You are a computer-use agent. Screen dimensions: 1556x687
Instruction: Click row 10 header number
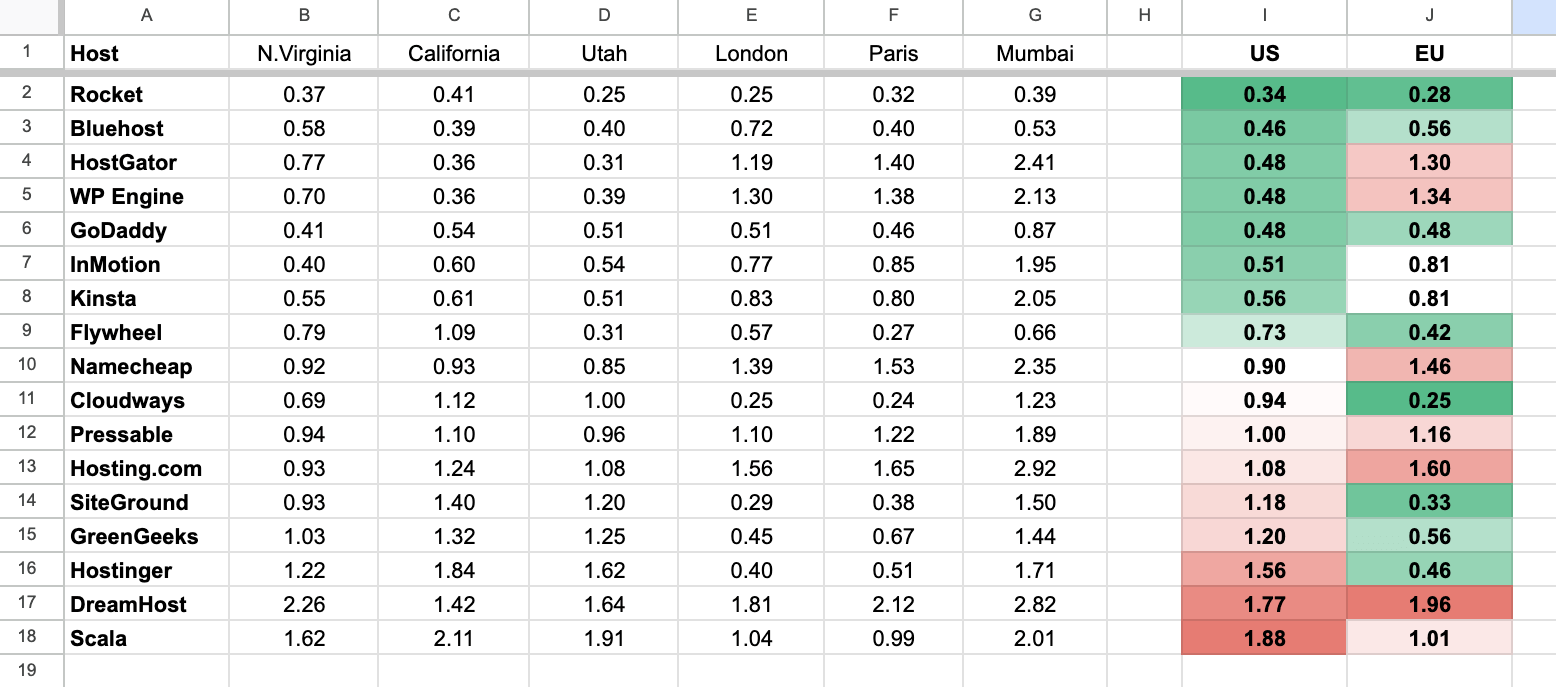point(26,366)
